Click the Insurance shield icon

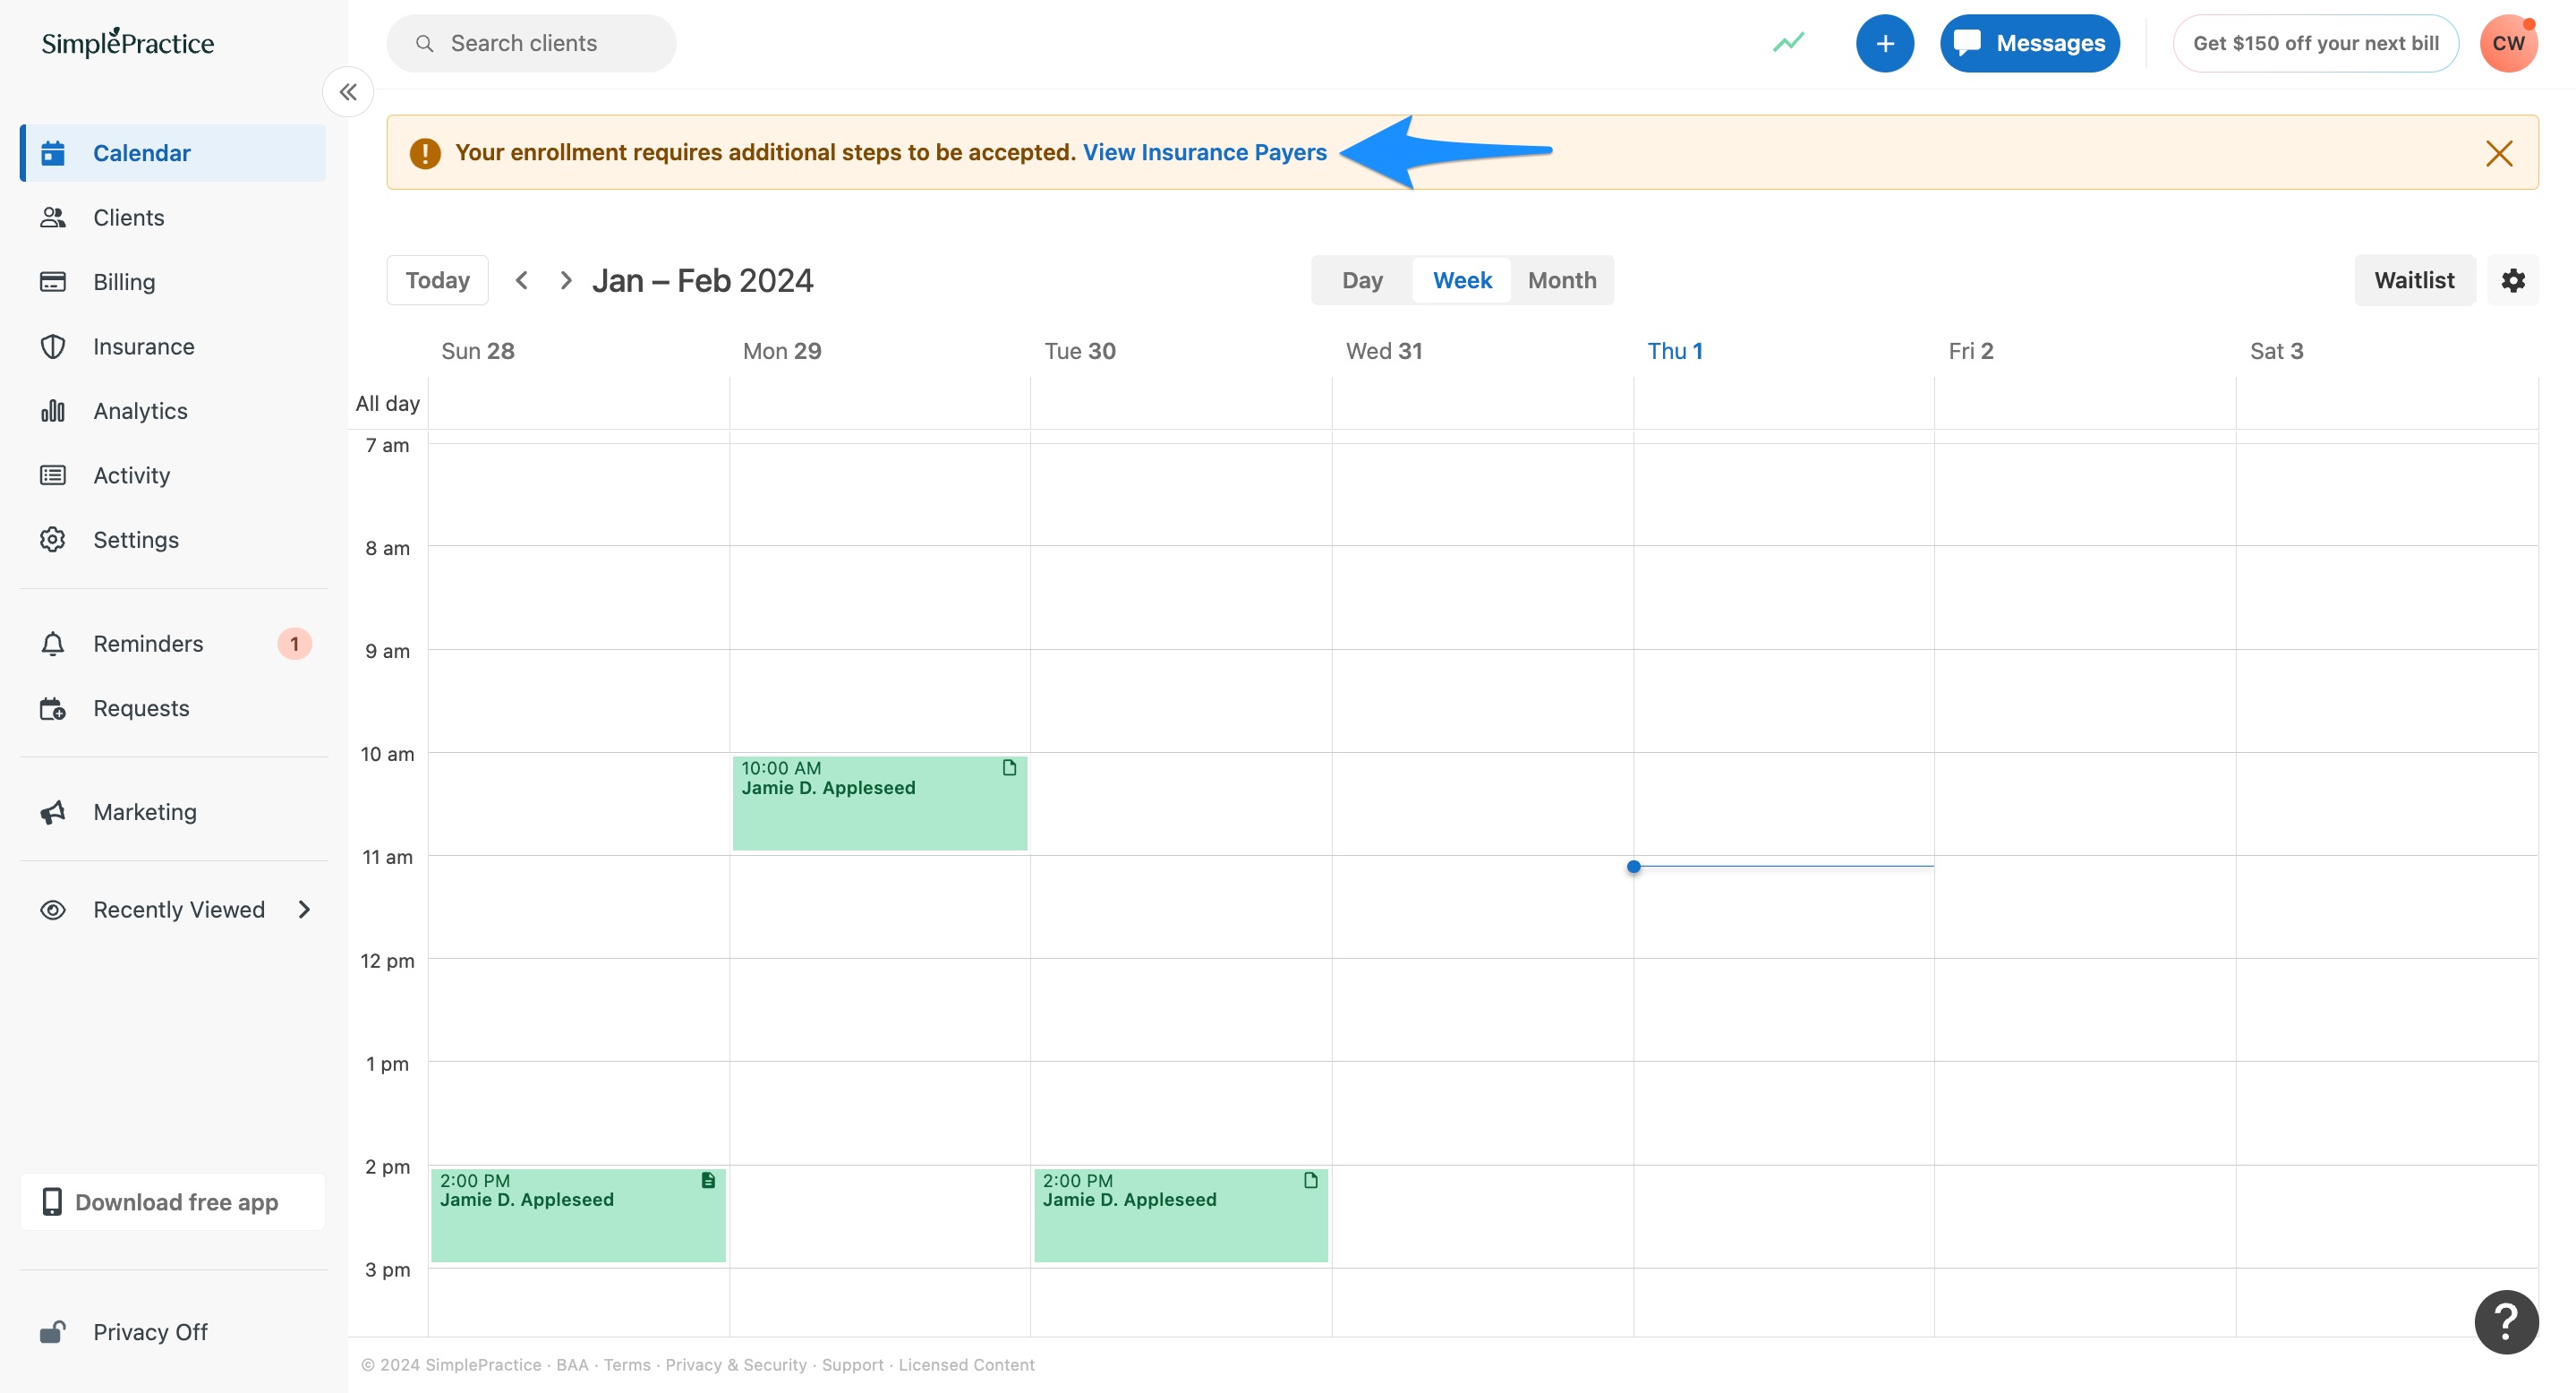click(53, 346)
